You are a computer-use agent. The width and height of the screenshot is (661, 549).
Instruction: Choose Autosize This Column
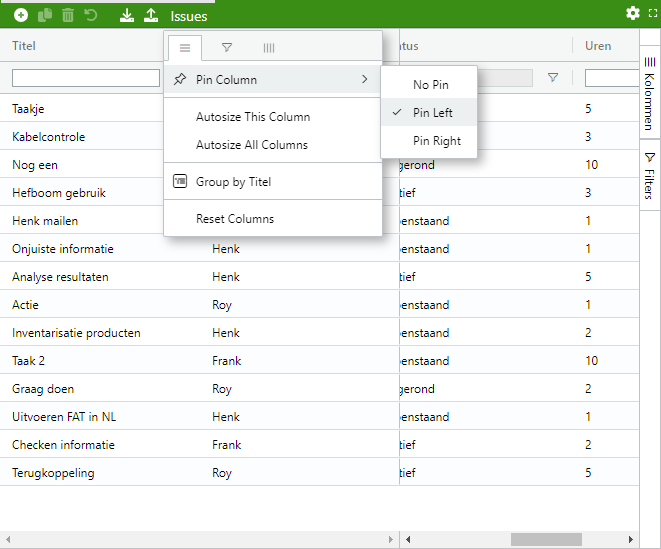273,117
